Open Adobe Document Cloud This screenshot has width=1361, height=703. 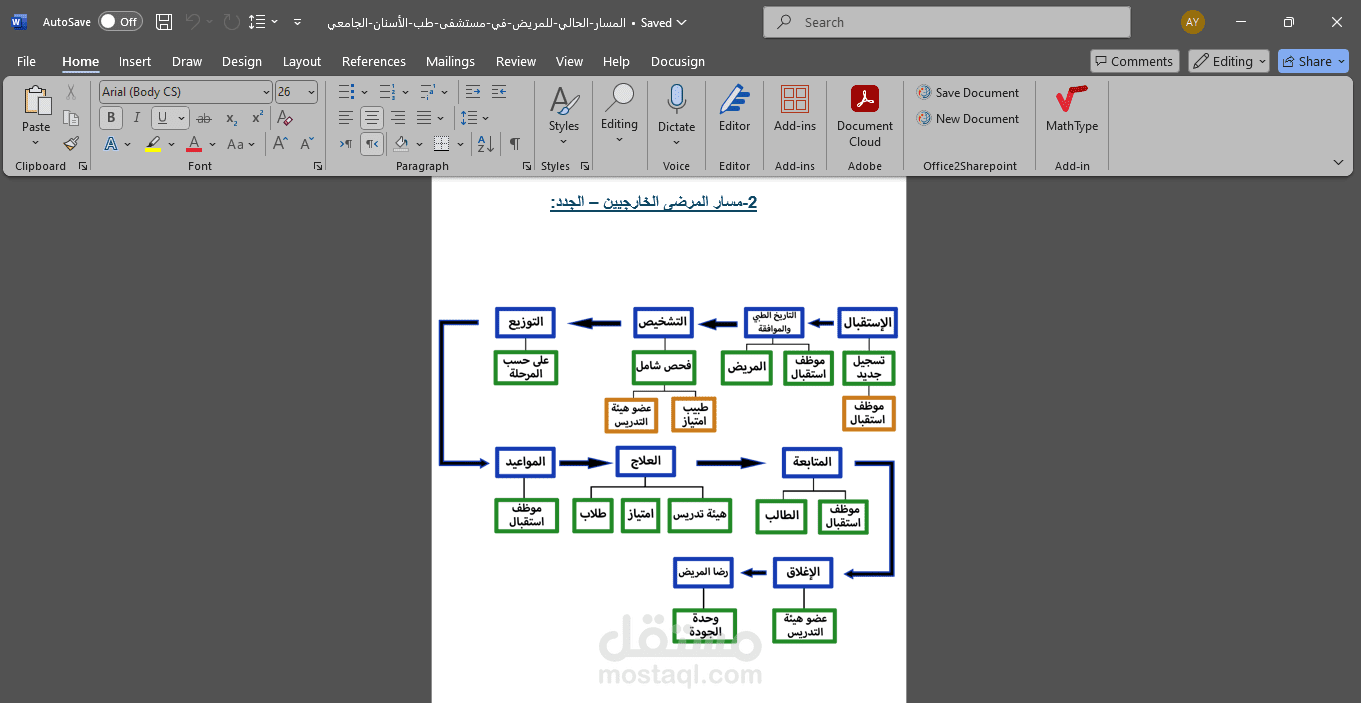click(865, 115)
